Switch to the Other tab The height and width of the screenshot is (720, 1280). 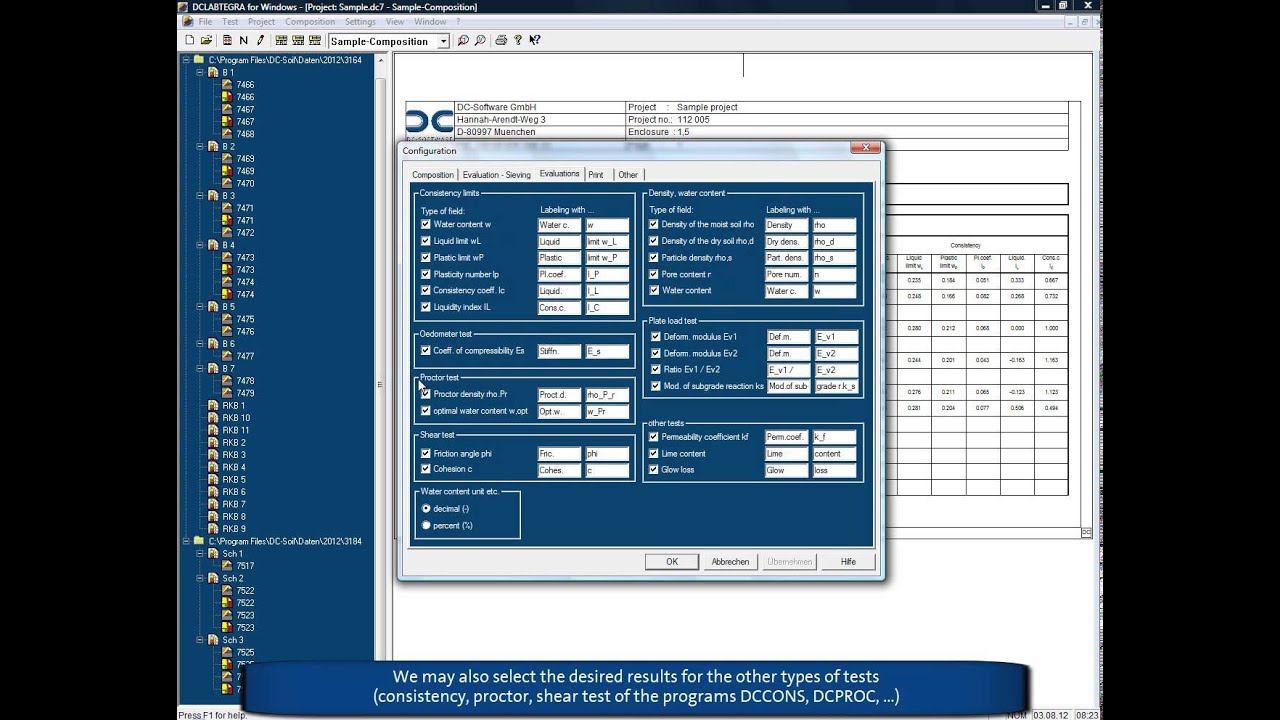627,175
